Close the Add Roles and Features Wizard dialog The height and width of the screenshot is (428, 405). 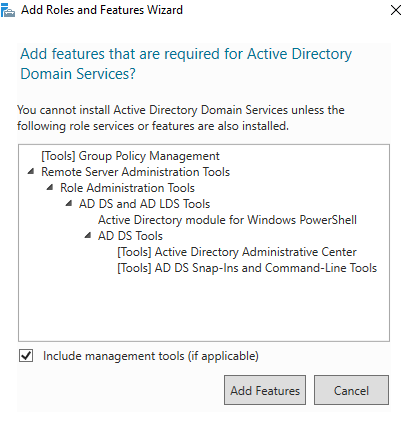396,10
